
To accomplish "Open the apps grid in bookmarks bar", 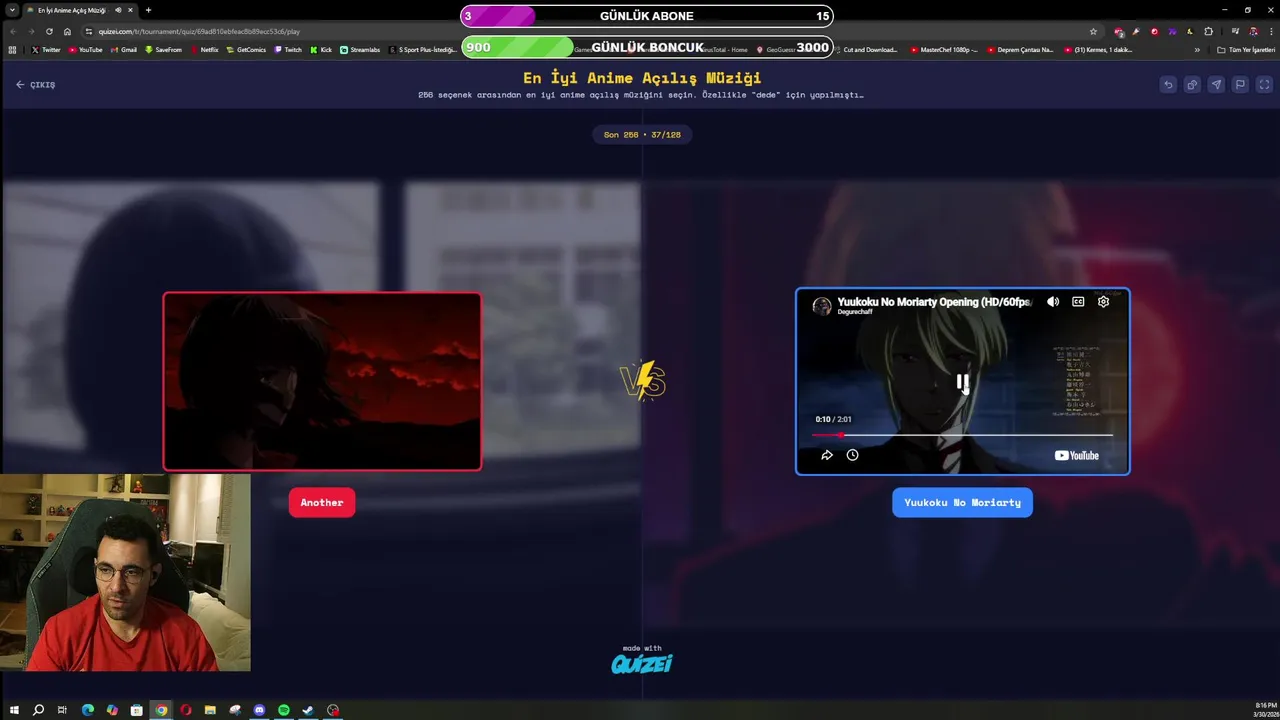I will (x=12, y=49).
